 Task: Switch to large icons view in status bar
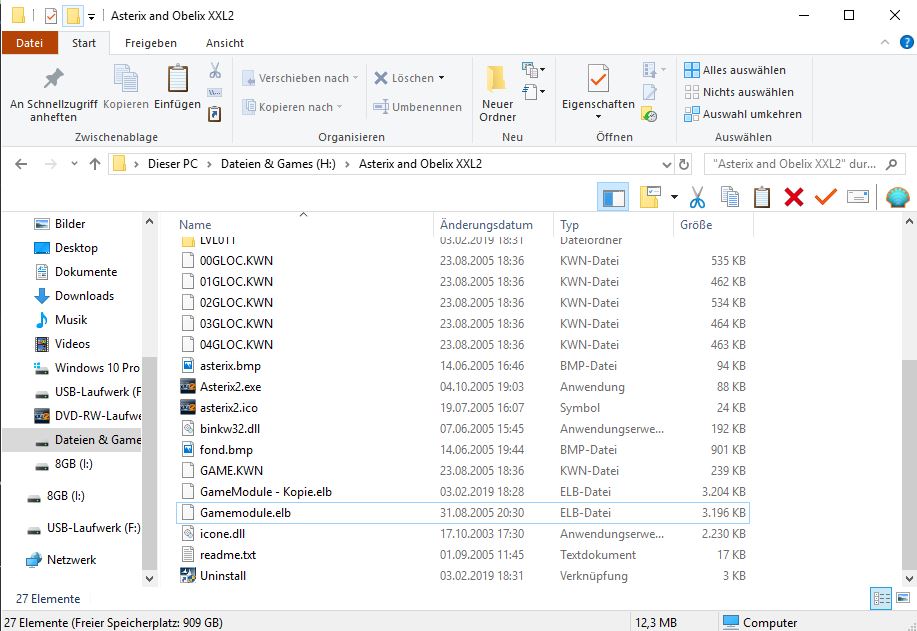click(x=903, y=598)
